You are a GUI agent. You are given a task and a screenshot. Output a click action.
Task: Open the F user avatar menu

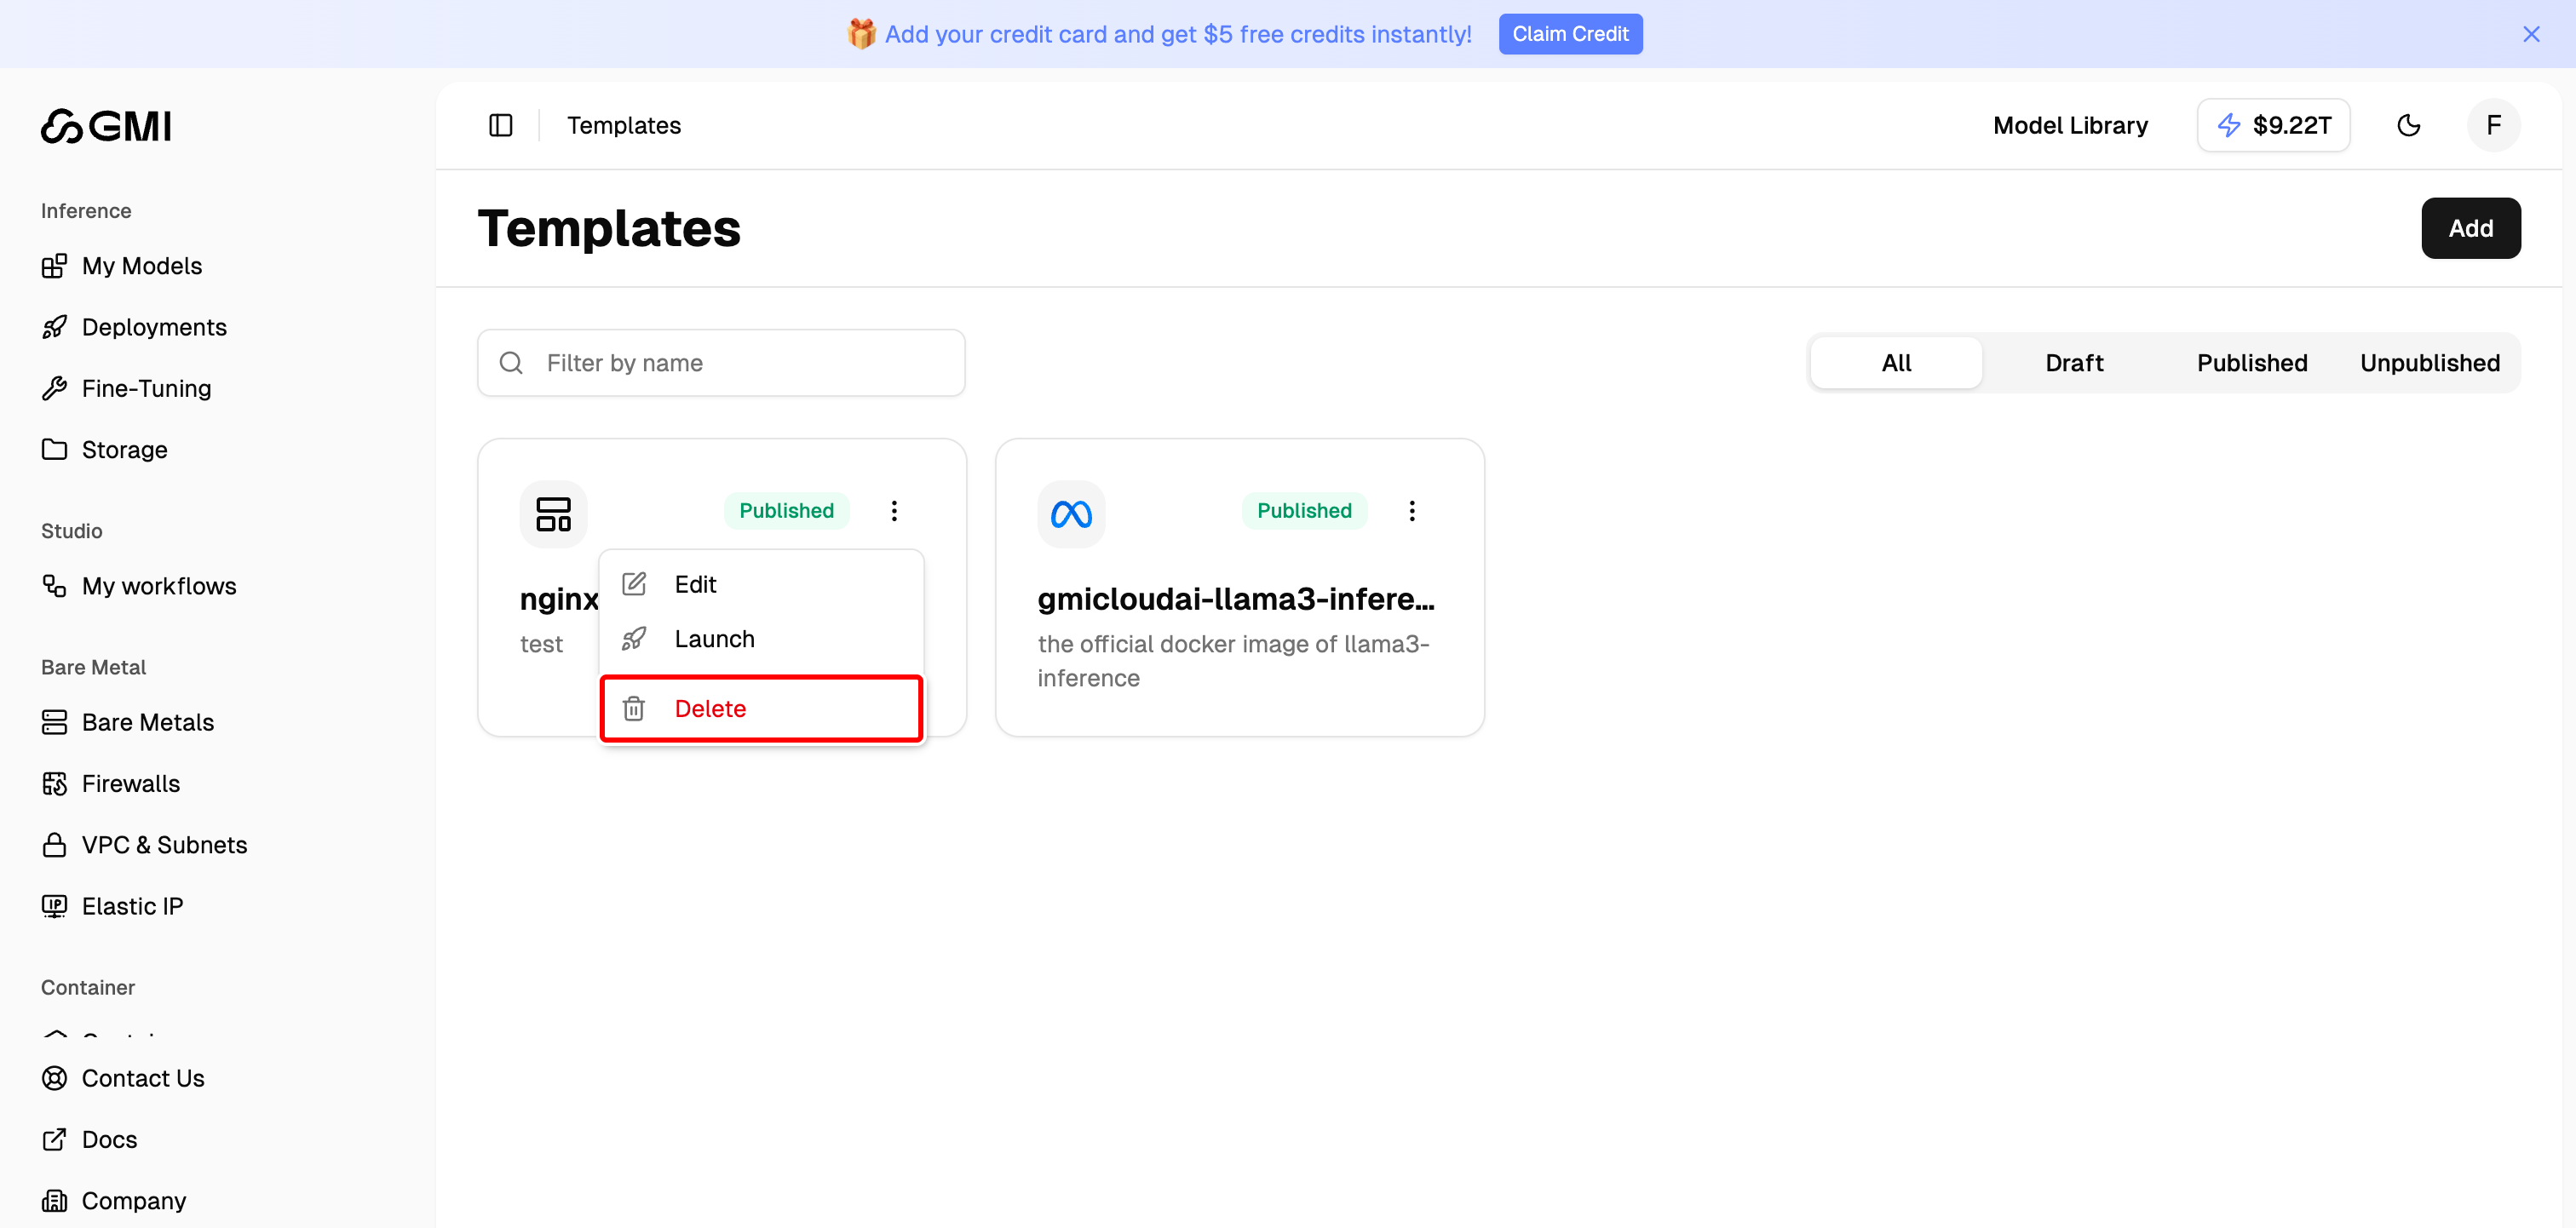2493,125
